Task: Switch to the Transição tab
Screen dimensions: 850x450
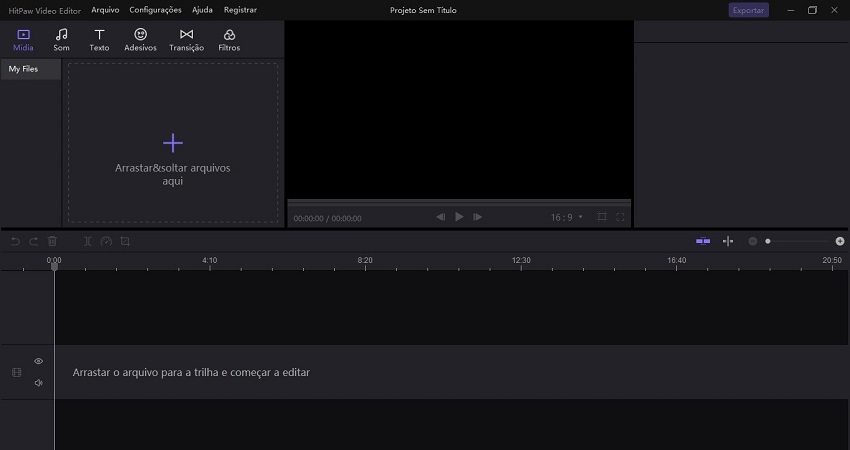Action: (186, 40)
